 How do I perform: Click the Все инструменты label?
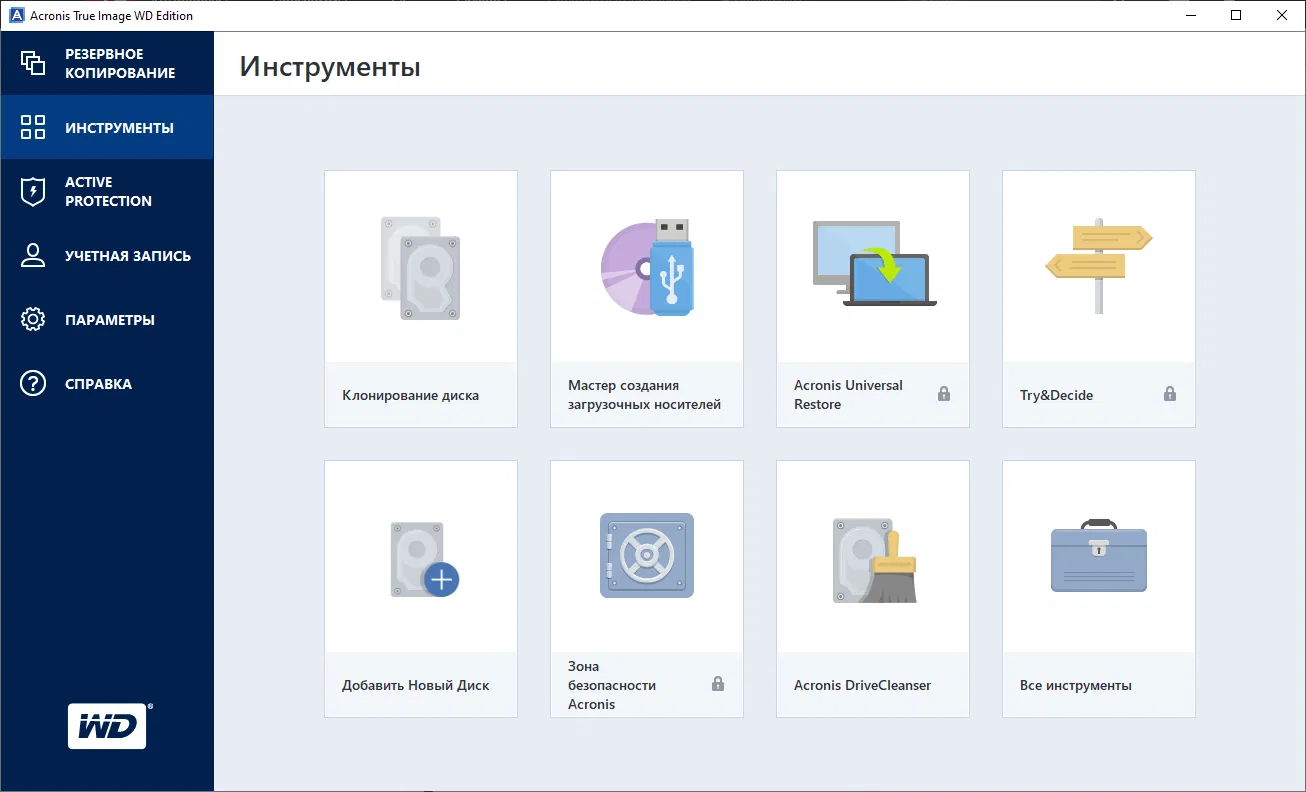pyautogui.click(x=1076, y=685)
